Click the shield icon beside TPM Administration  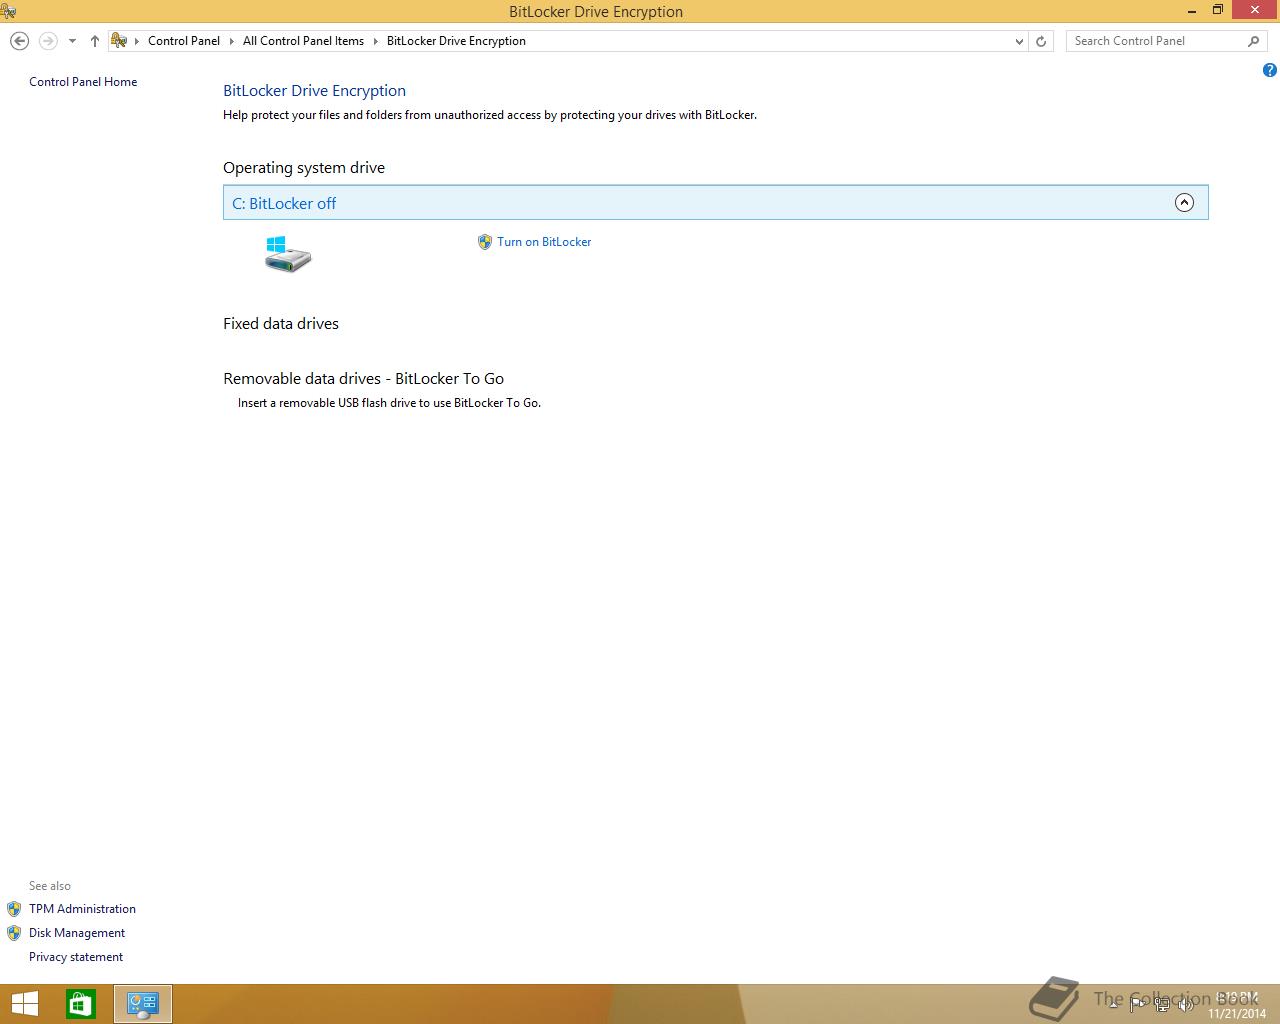(14, 909)
